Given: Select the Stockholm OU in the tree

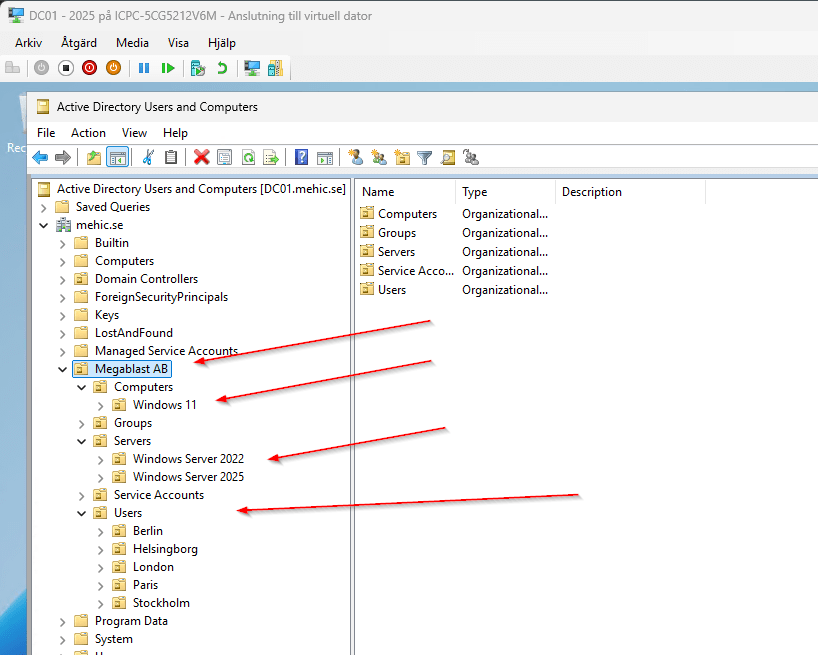Looking at the screenshot, I should [160, 603].
